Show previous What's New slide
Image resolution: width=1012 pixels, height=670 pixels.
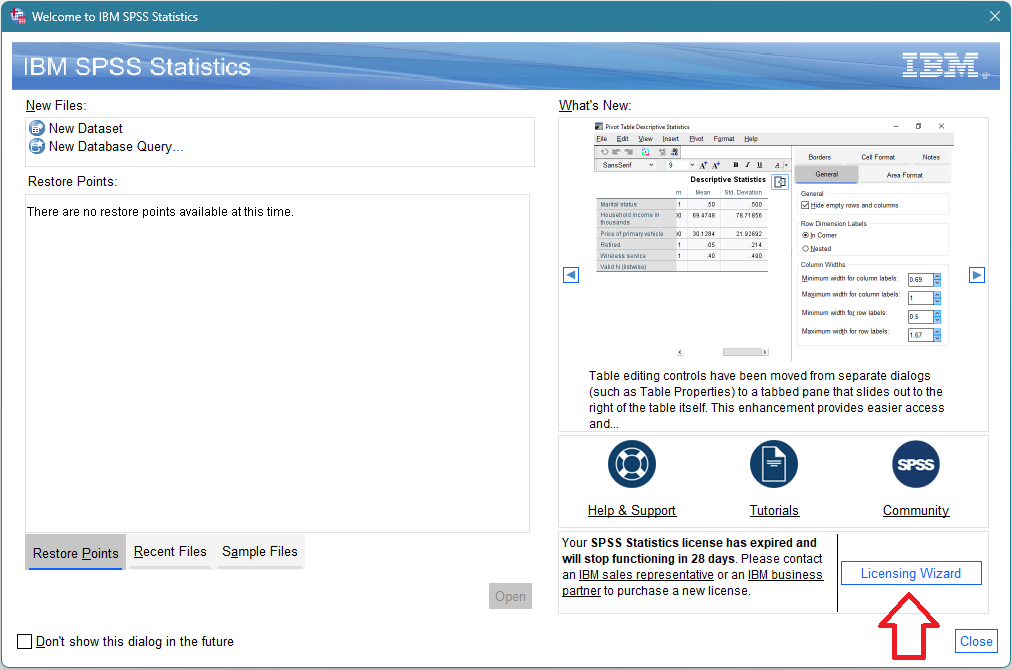pyautogui.click(x=571, y=275)
